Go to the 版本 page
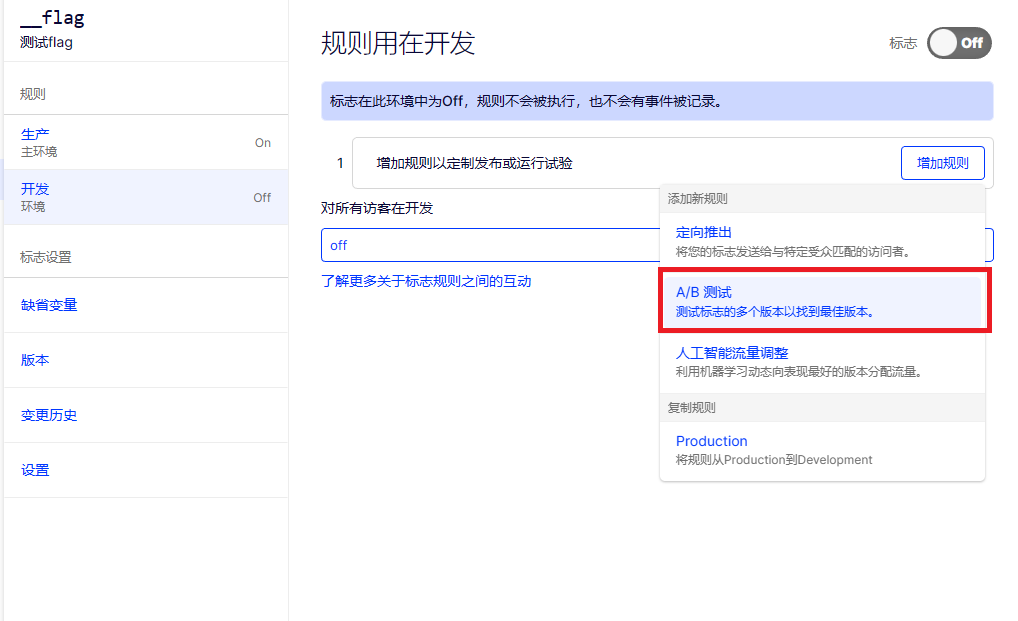This screenshot has height=621, width=1018. point(35,360)
